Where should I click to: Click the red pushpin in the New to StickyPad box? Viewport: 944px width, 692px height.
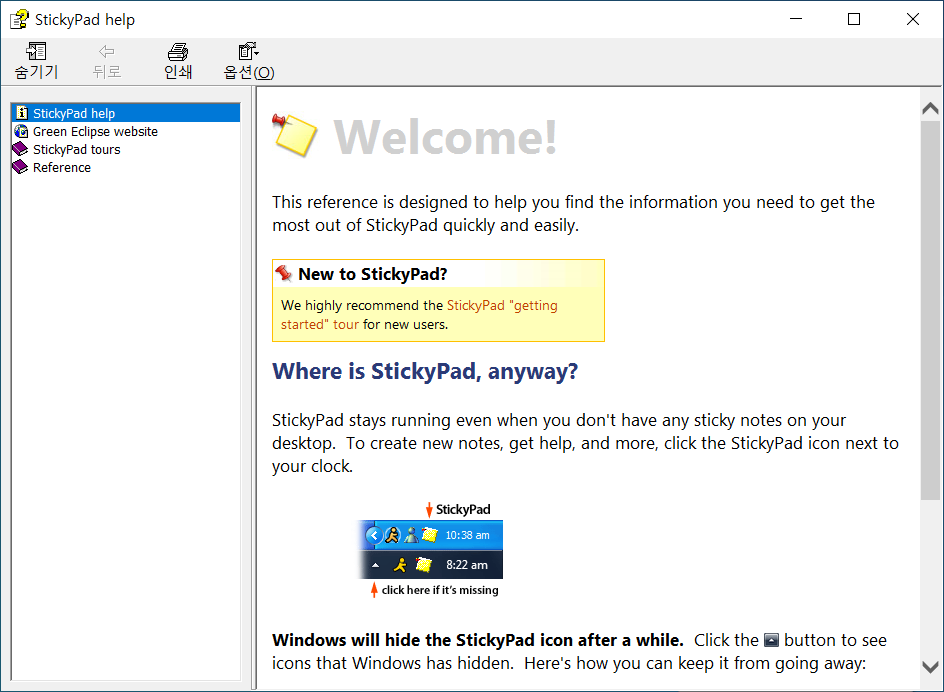pos(284,273)
